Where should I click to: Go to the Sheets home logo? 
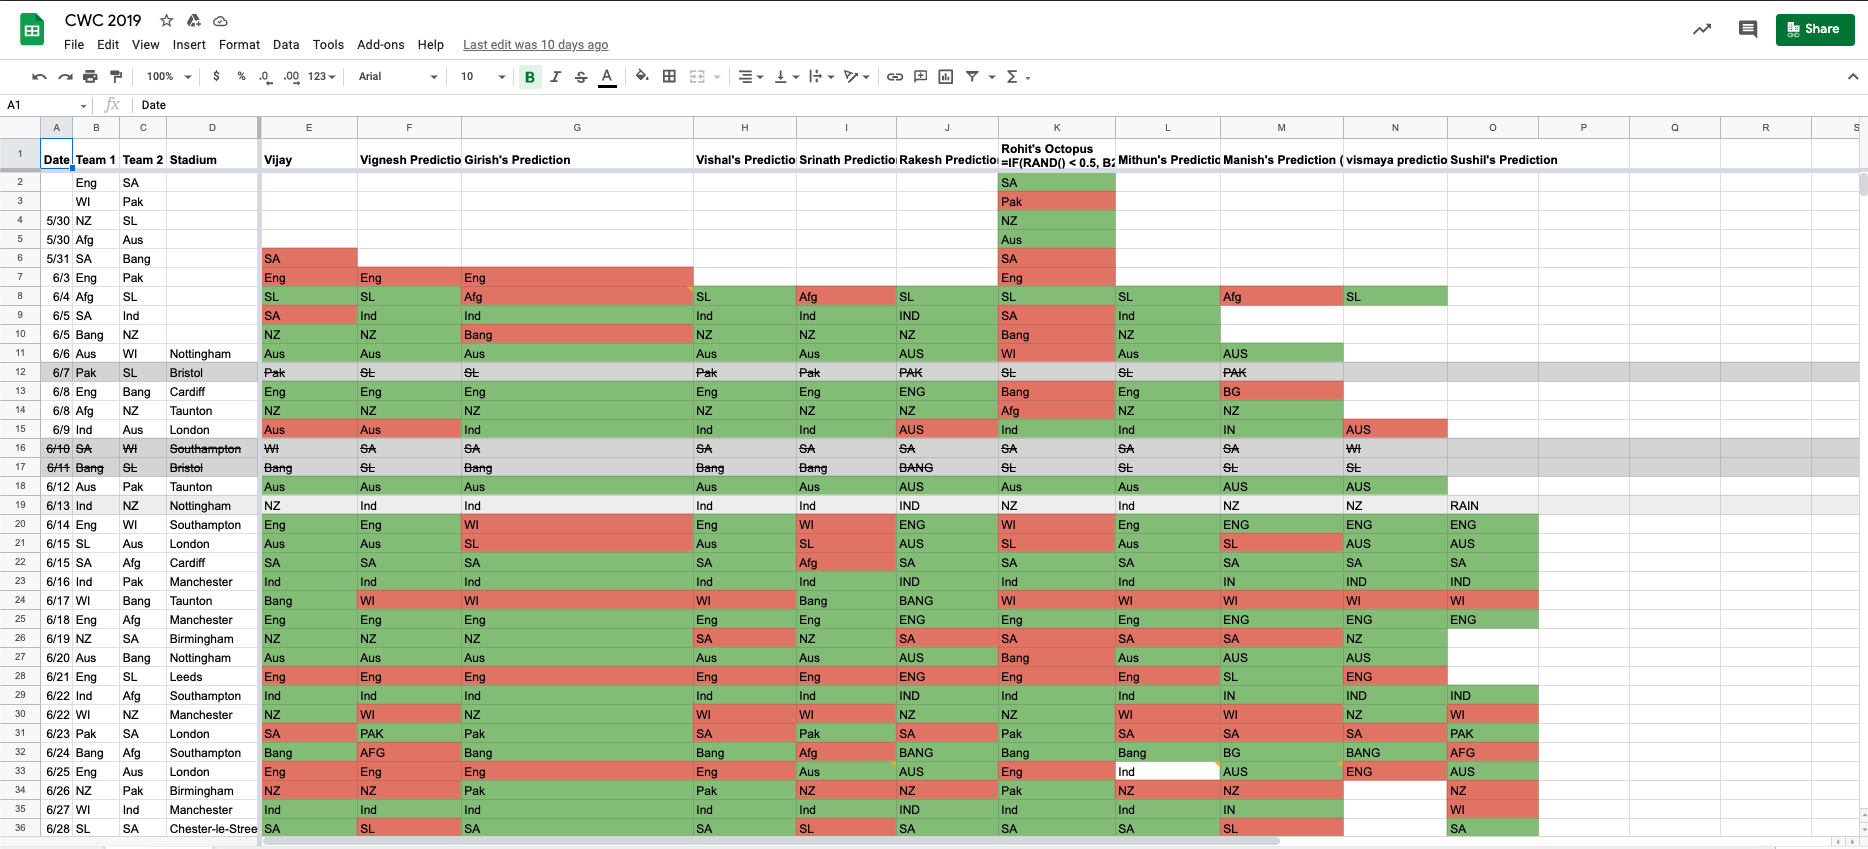point(32,30)
